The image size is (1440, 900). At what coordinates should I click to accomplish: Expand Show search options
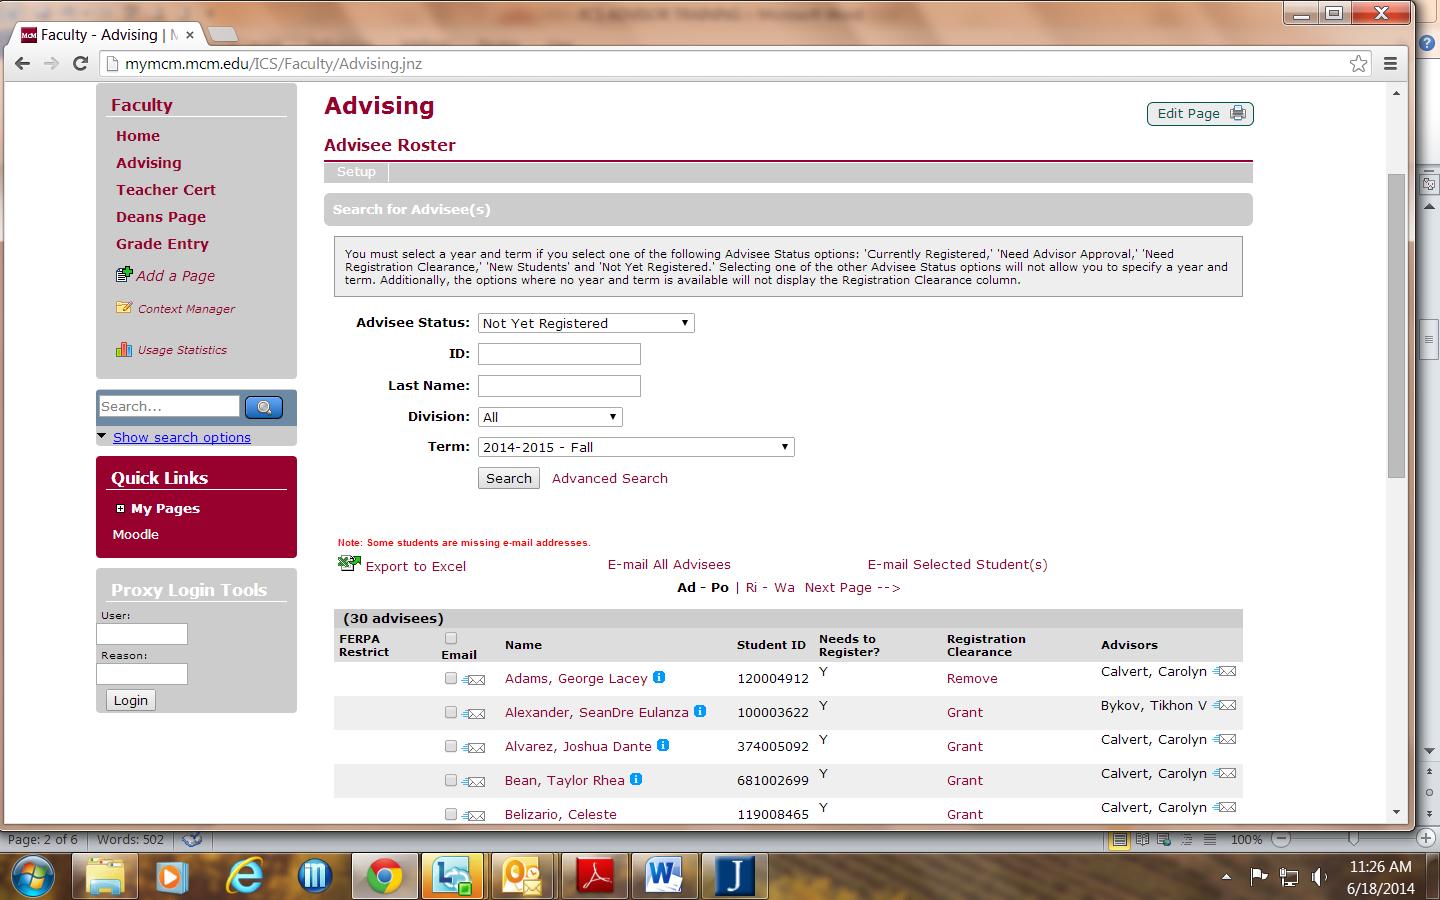point(181,437)
